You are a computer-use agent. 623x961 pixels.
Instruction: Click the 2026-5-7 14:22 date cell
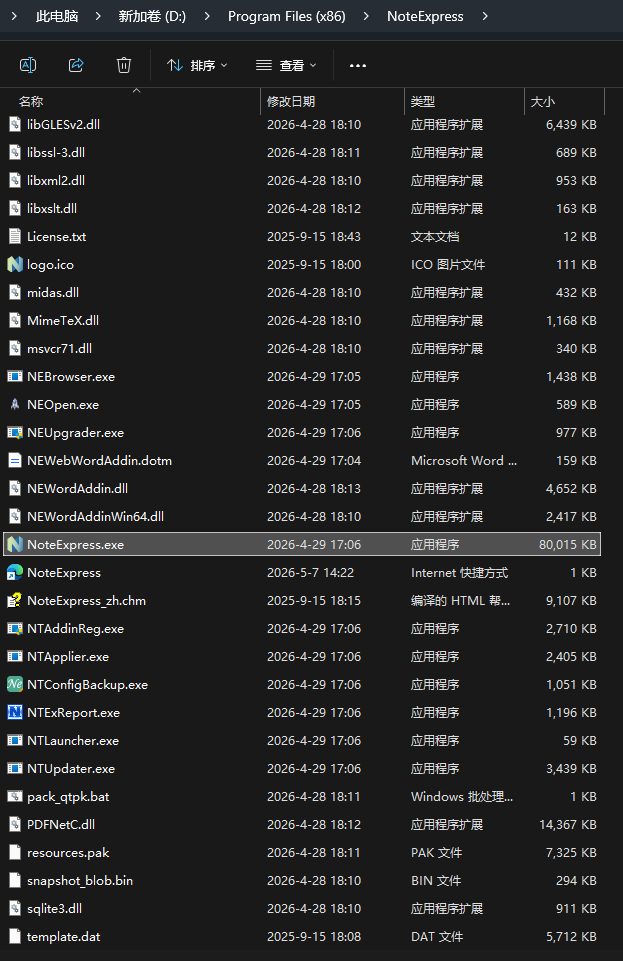tap(311, 572)
